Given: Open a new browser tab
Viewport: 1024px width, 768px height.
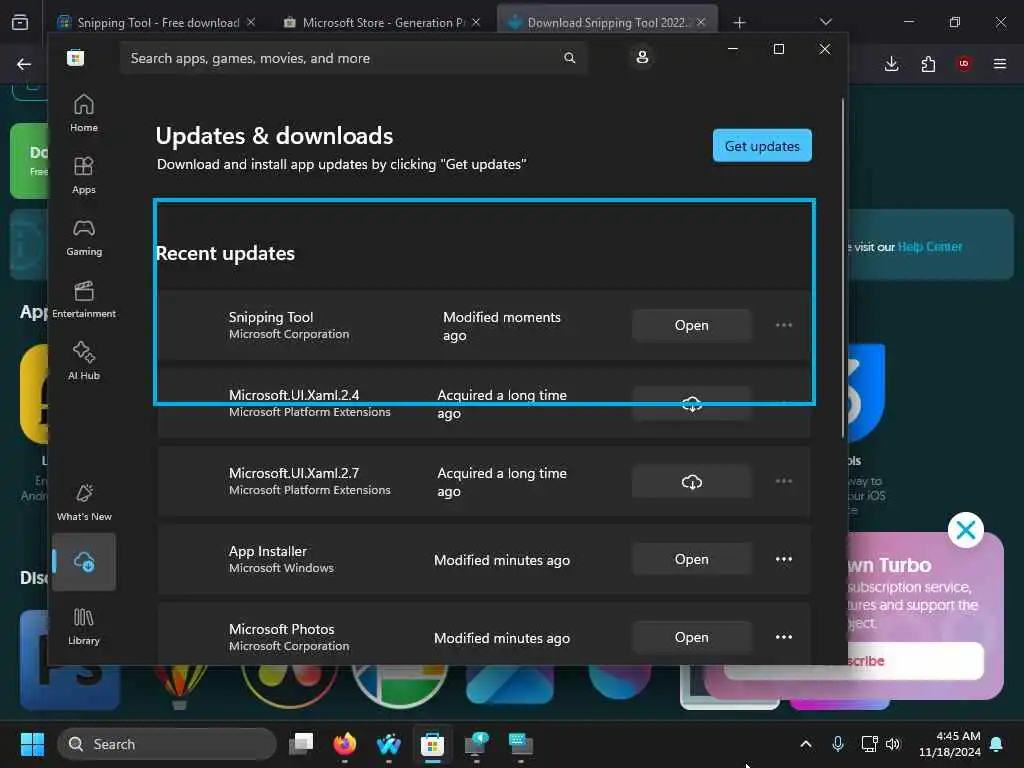Looking at the screenshot, I should coord(739,23).
